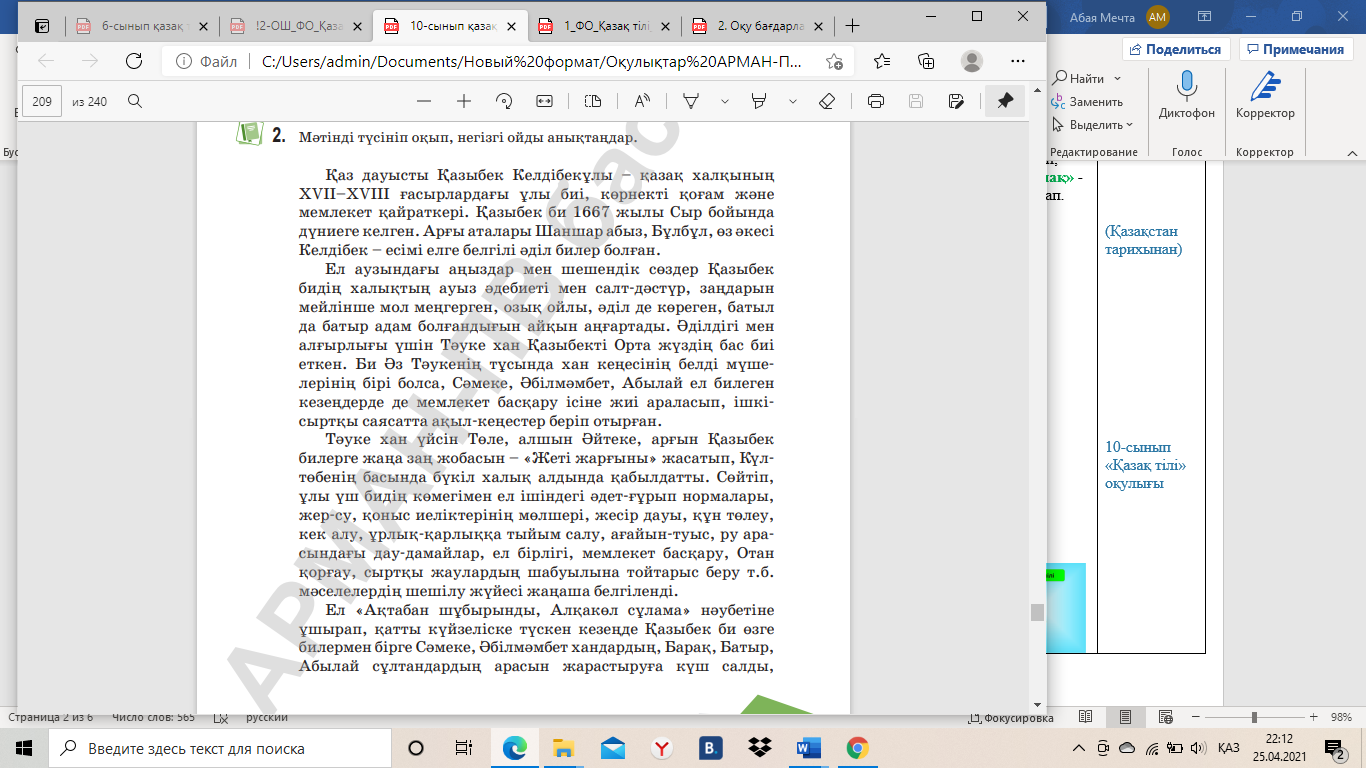This screenshot has height=768, width=1366.
Task: Open Dictation microphone (Диктофон) in Word
Action: tap(1187, 96)
